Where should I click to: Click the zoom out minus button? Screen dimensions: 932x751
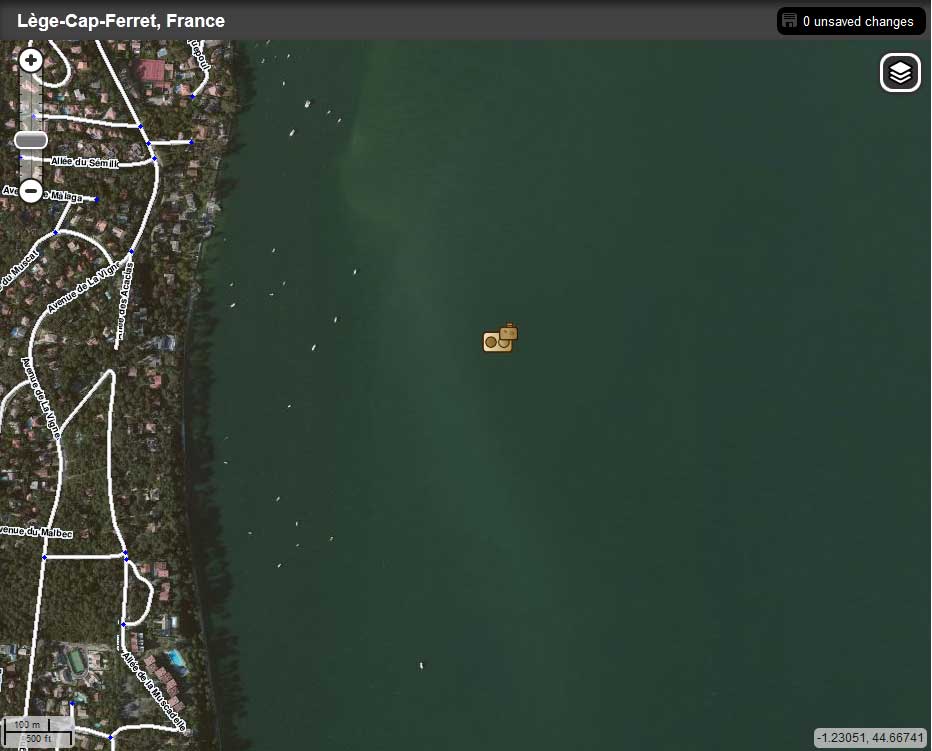(31, 190)
